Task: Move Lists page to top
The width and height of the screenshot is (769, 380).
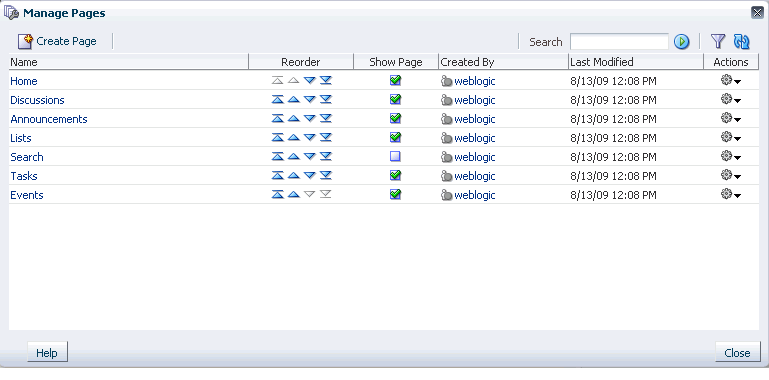Action: click(278, 138)
